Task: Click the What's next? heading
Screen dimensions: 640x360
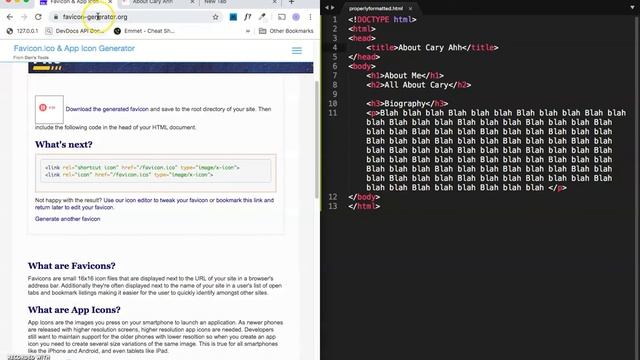Action: (64, 144)
